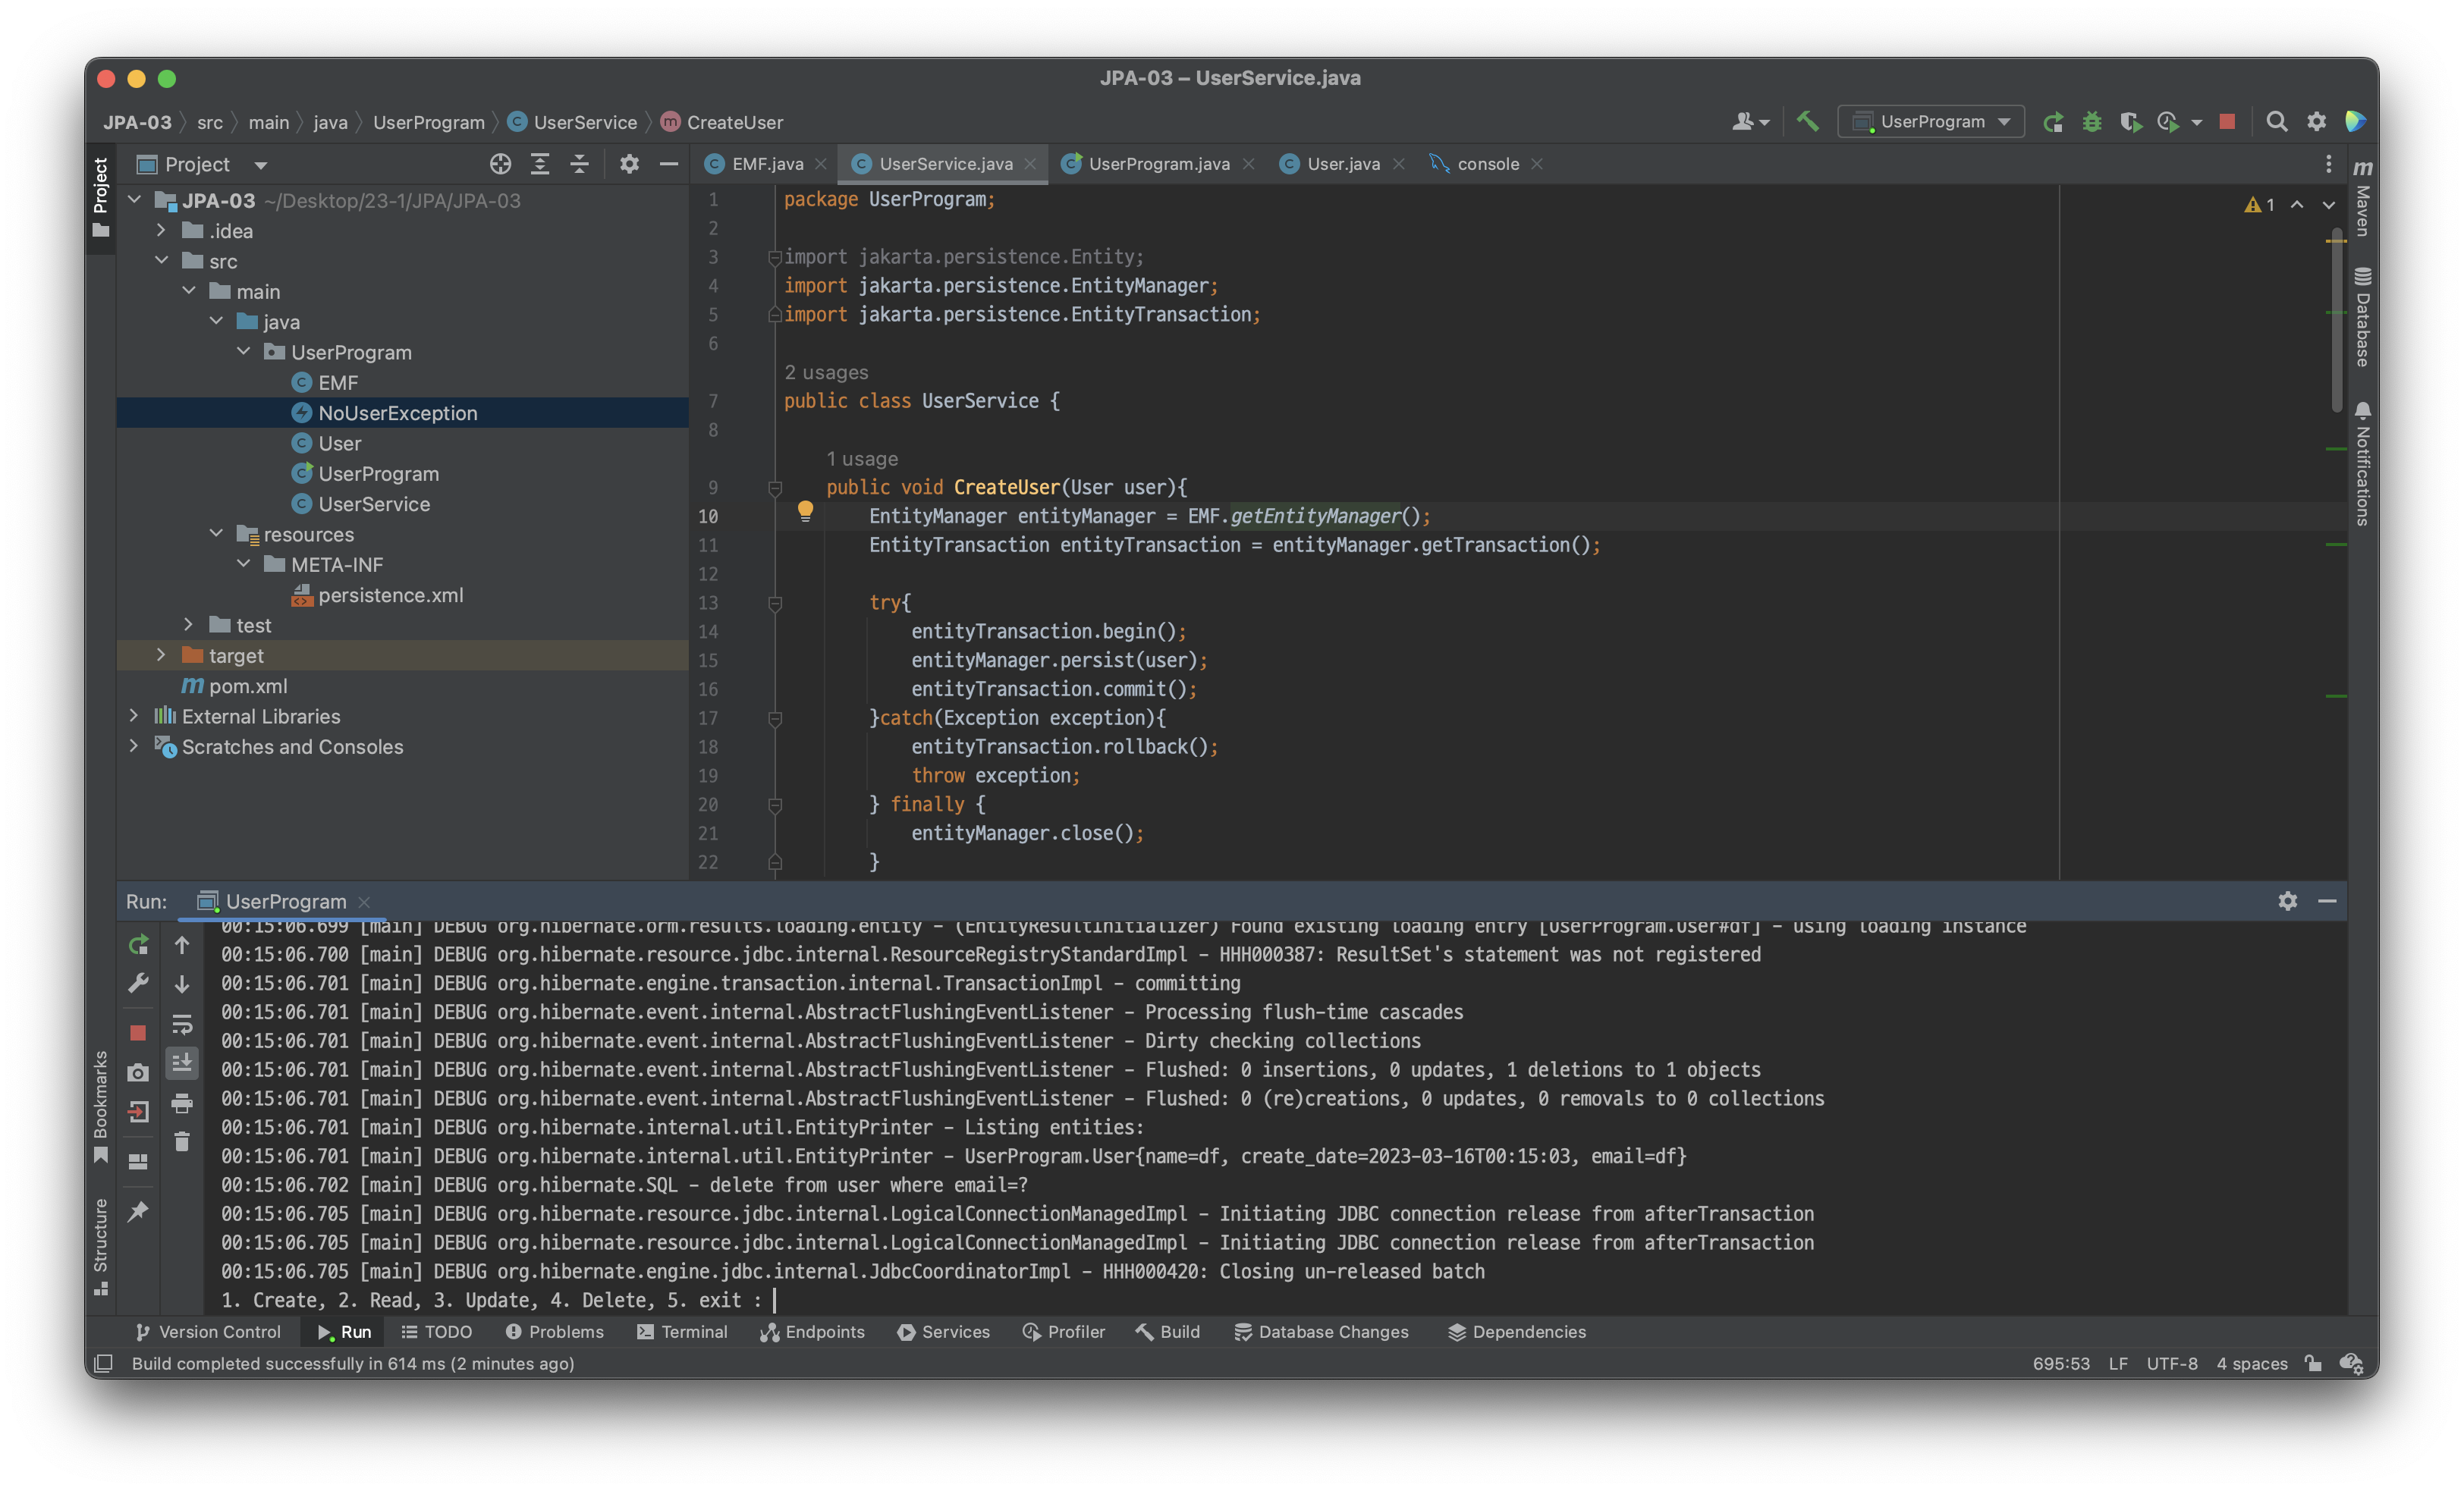
Task: Open Search Everywhere magnifier icon
Action: click(2277, 122)
